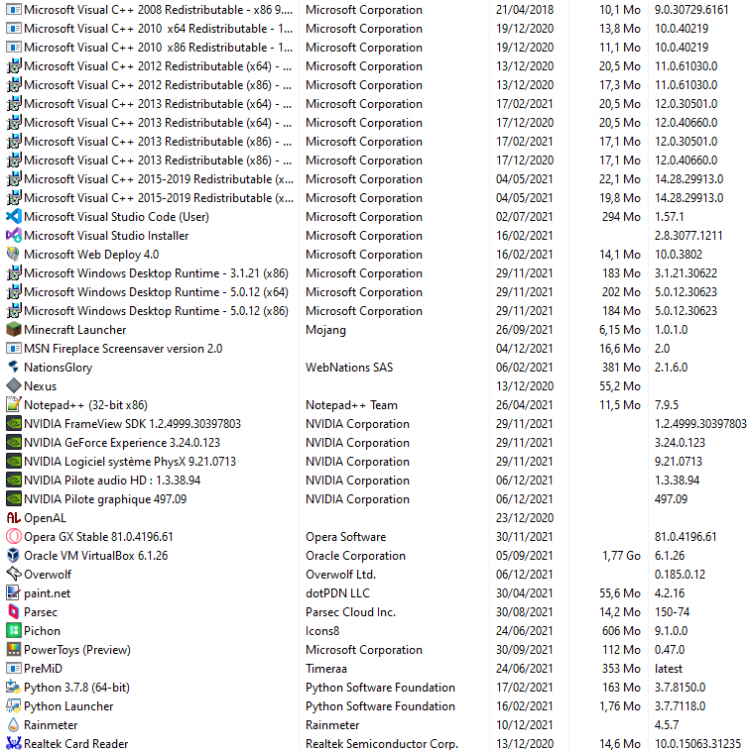This screenshot has width=748, height=750.
Task: Select Microsoft Visual Studio Installer entry
Action: point(374,235)
